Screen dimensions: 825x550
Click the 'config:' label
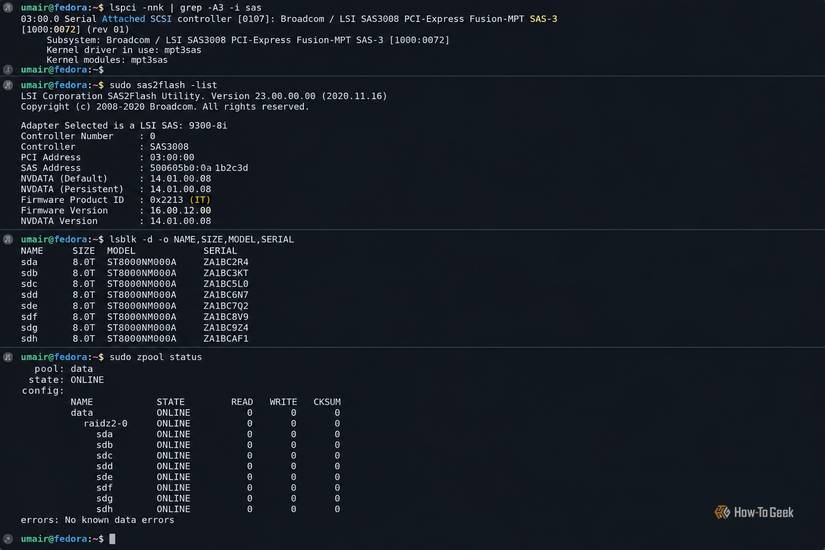click(43, 391)
